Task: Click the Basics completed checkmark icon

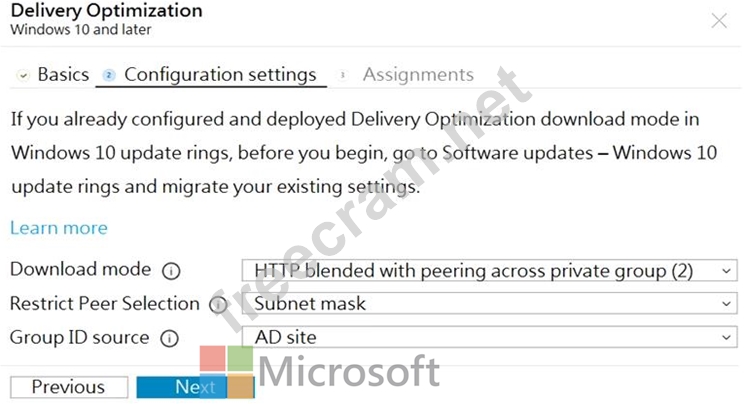Action: pos(22,75)
